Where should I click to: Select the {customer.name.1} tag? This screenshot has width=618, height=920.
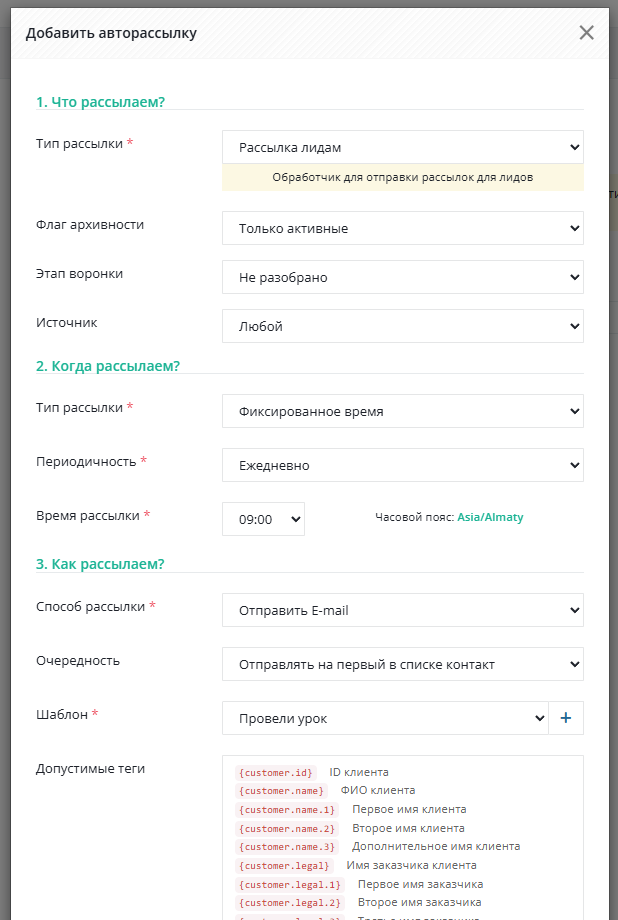[287, 810]
